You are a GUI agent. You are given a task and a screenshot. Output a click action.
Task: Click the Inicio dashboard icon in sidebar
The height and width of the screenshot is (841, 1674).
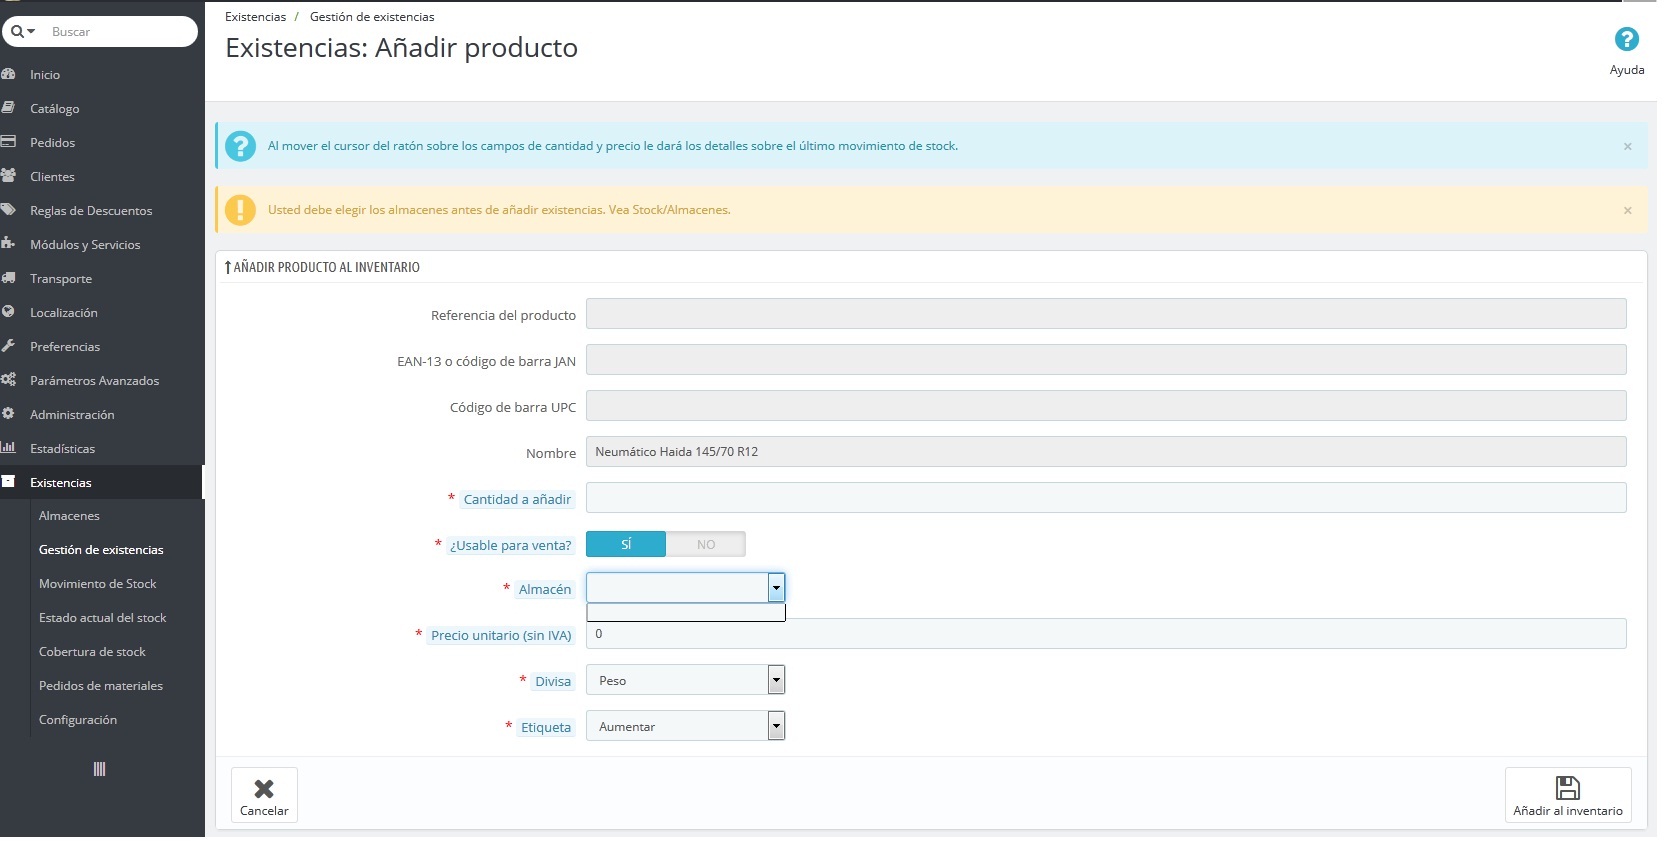[8, 74]
